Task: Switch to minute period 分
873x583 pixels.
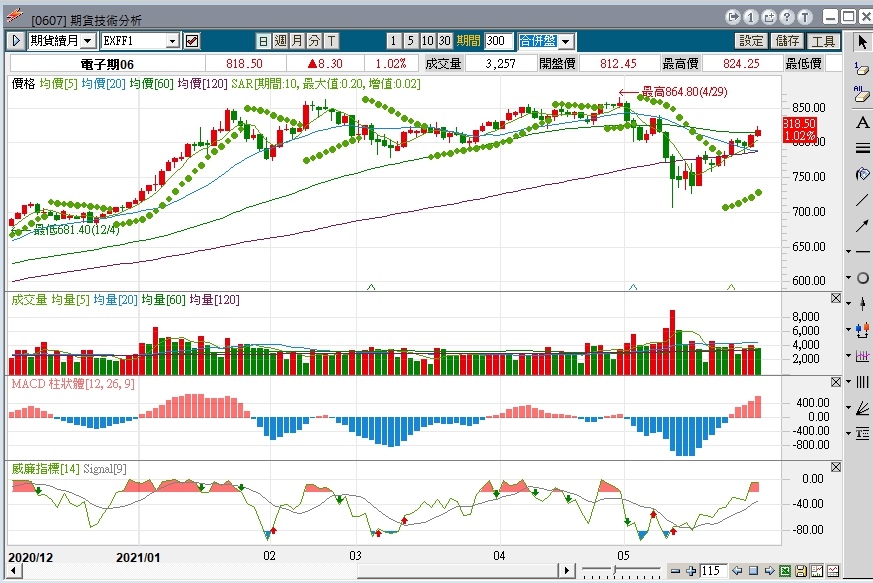Action: (315, 41)
